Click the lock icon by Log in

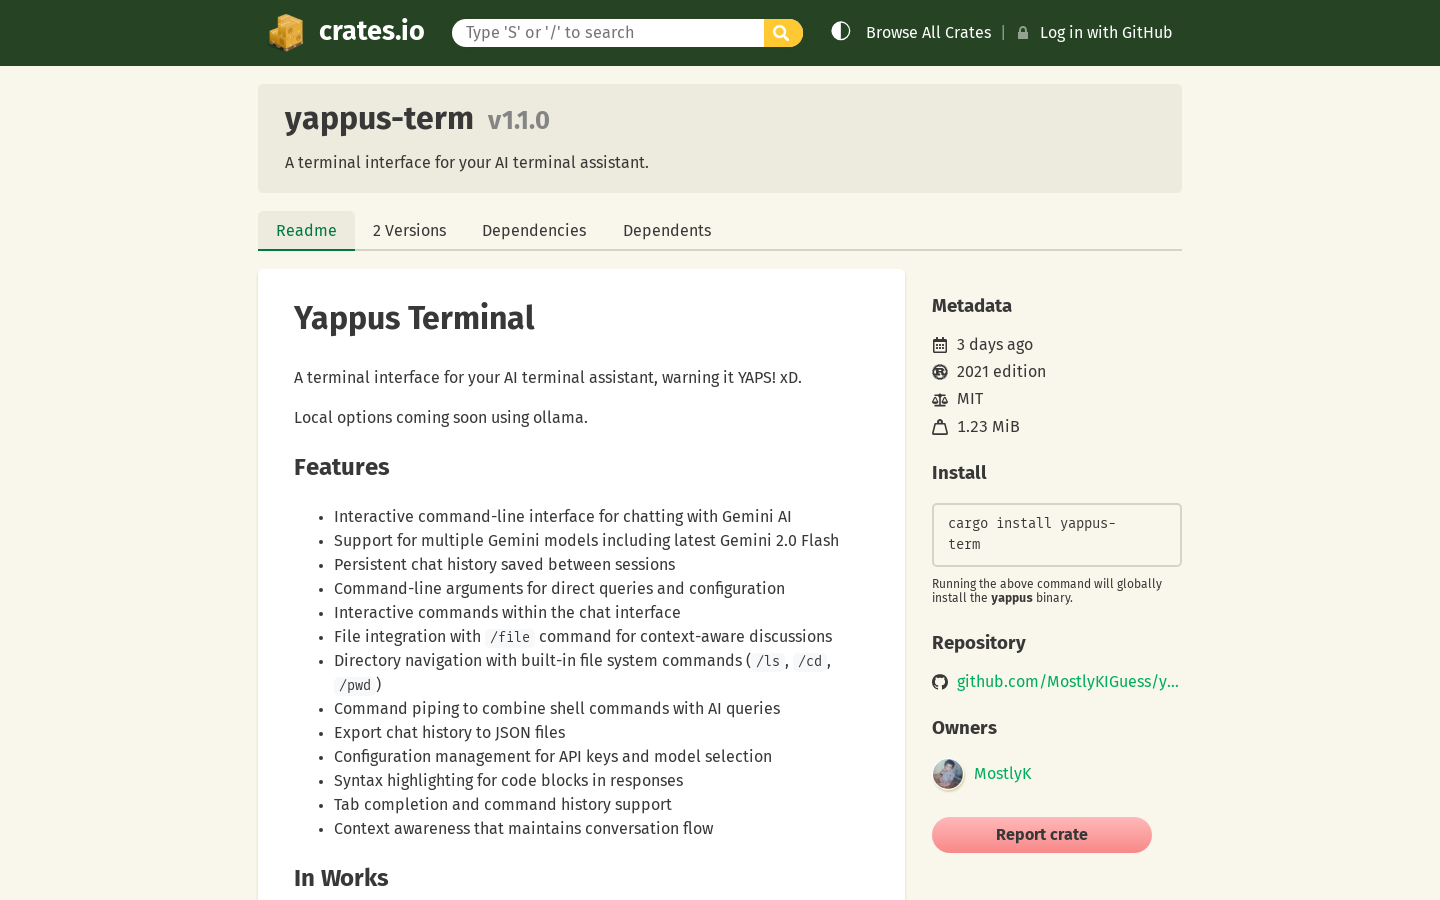[x=1023, y=33]
